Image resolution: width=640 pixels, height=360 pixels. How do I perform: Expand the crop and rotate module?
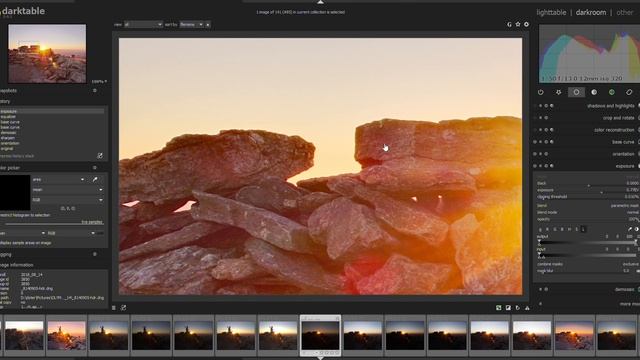click(618, 118)
